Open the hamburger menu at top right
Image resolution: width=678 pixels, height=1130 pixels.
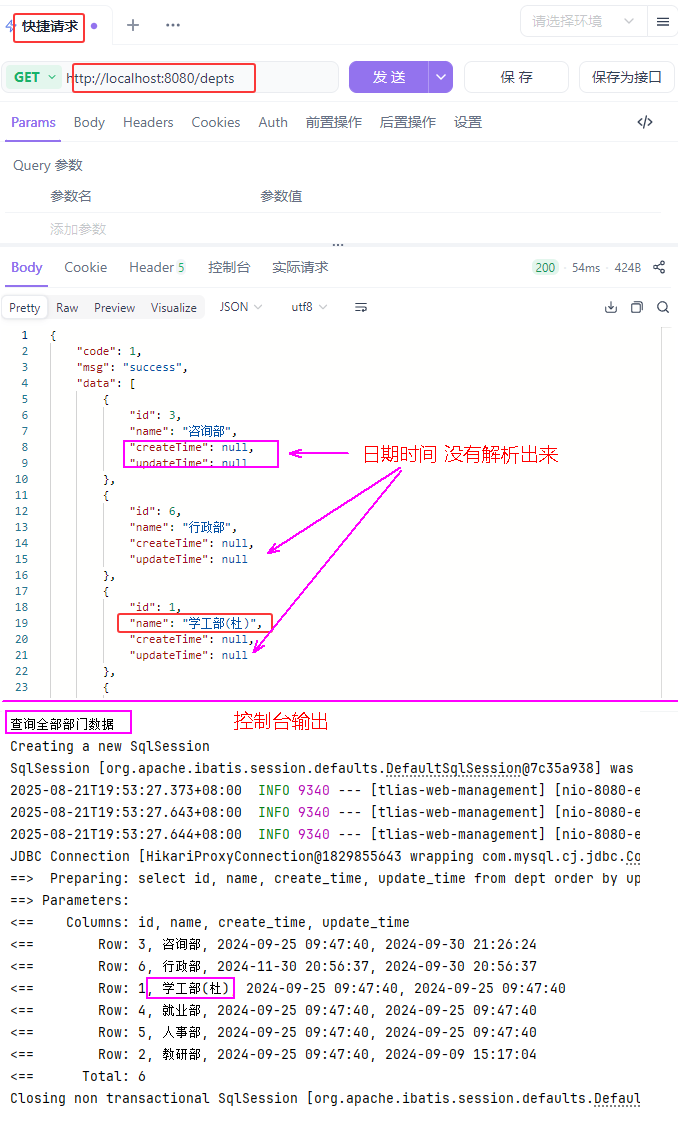pyautogui.click(x=663, y=21)
